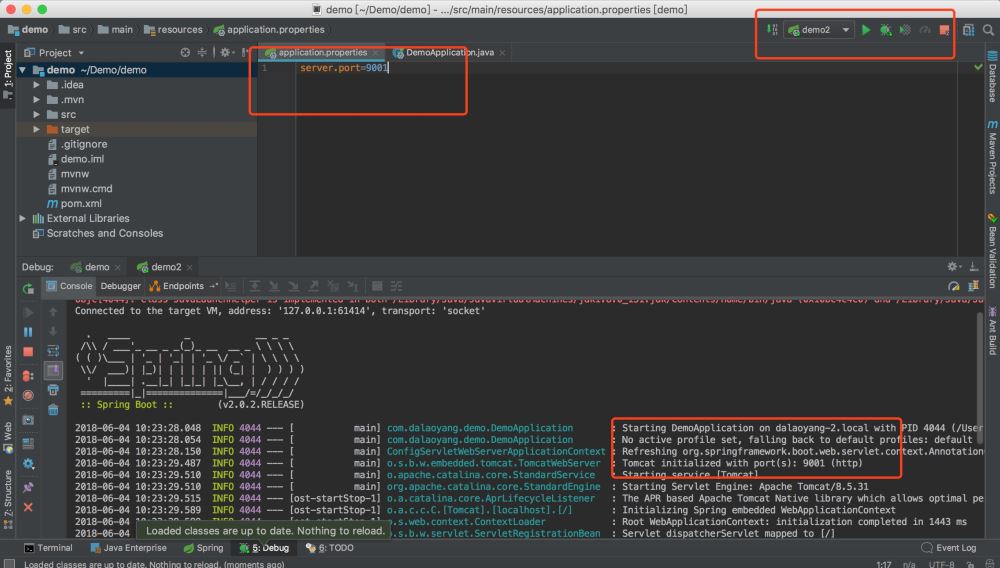Clear console output with trash icon
This screenshot has width=1000, height=568.
pyautogui.click(x=53, y=411)
